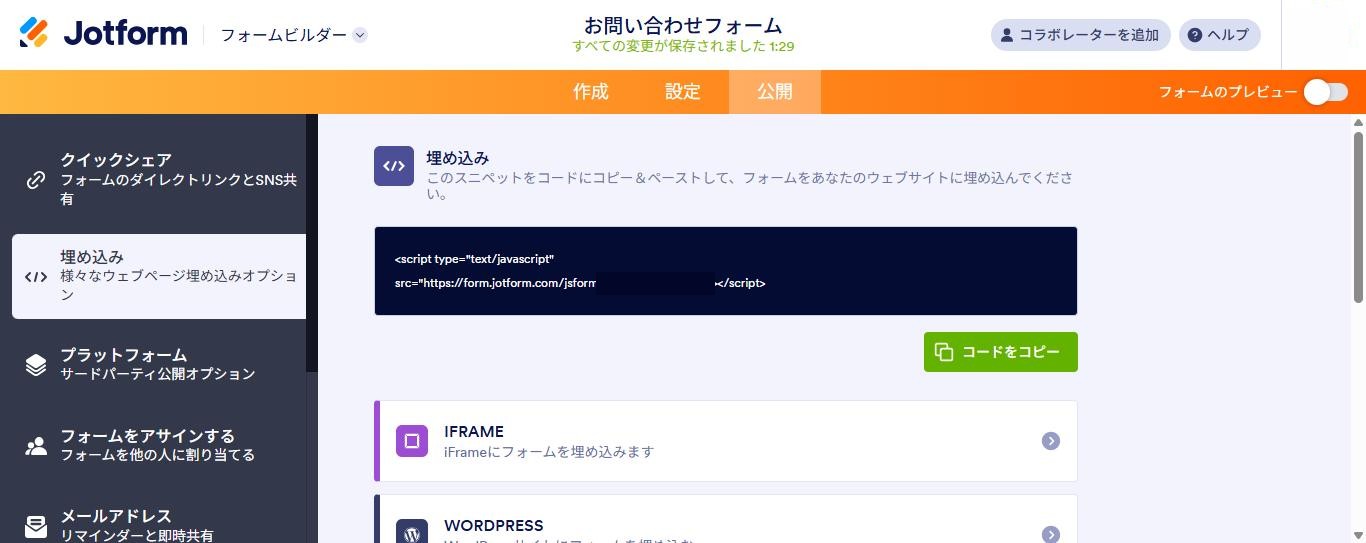The image size is (1366, 543).
Task: Click the question mark help icon
Action: [x=1195, y=35]
